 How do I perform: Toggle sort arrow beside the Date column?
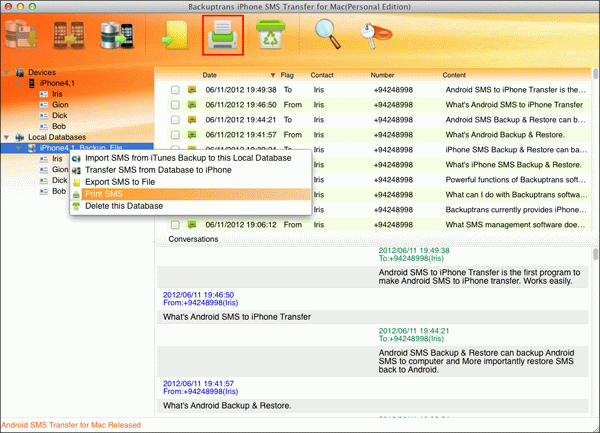coord(273,75)
